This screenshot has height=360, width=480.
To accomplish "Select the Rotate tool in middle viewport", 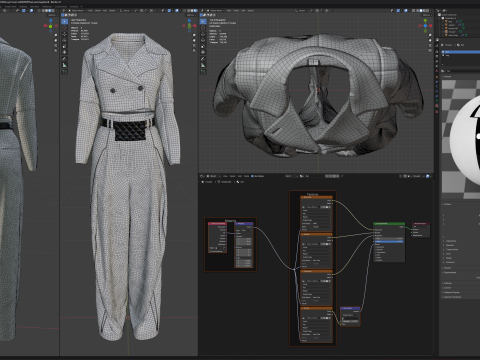I will [64, 40].
